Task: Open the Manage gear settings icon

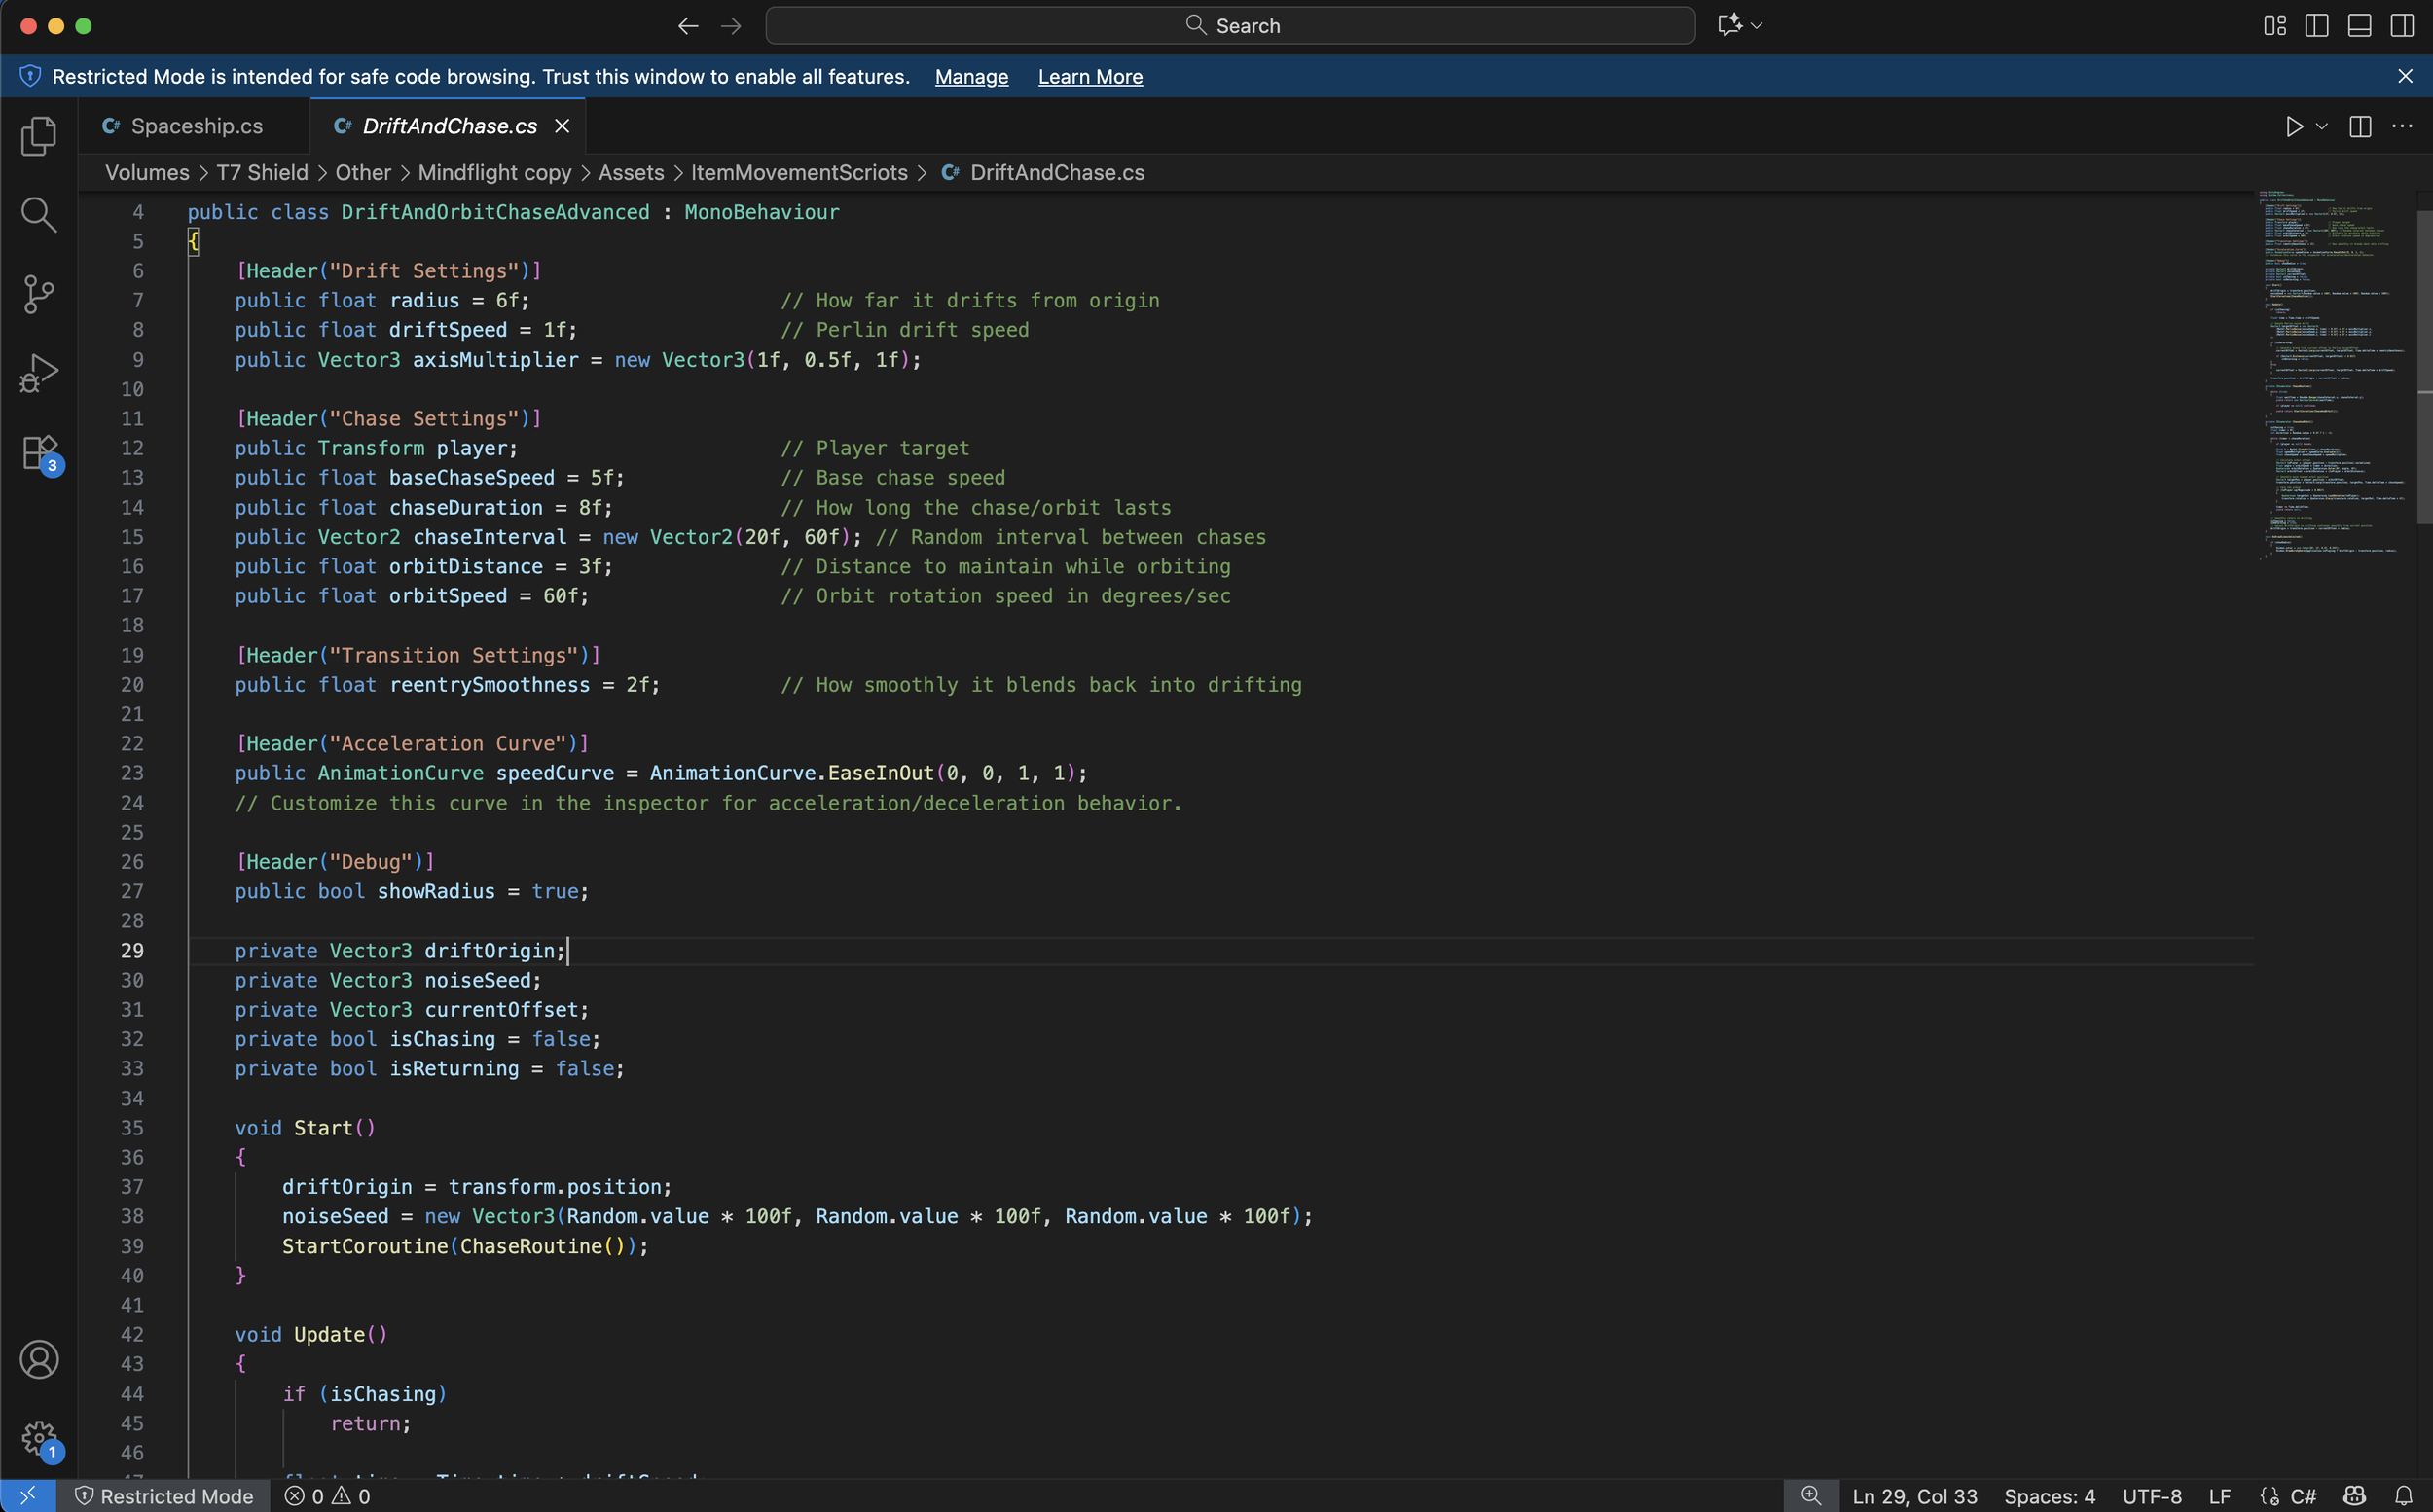Action: pyautogui.click(x=39, y=1439)
